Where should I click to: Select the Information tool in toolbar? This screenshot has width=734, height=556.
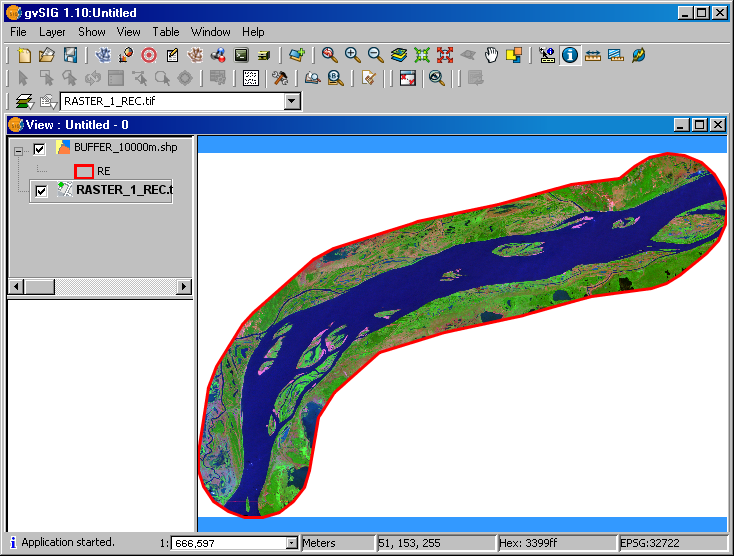[570, 55]
